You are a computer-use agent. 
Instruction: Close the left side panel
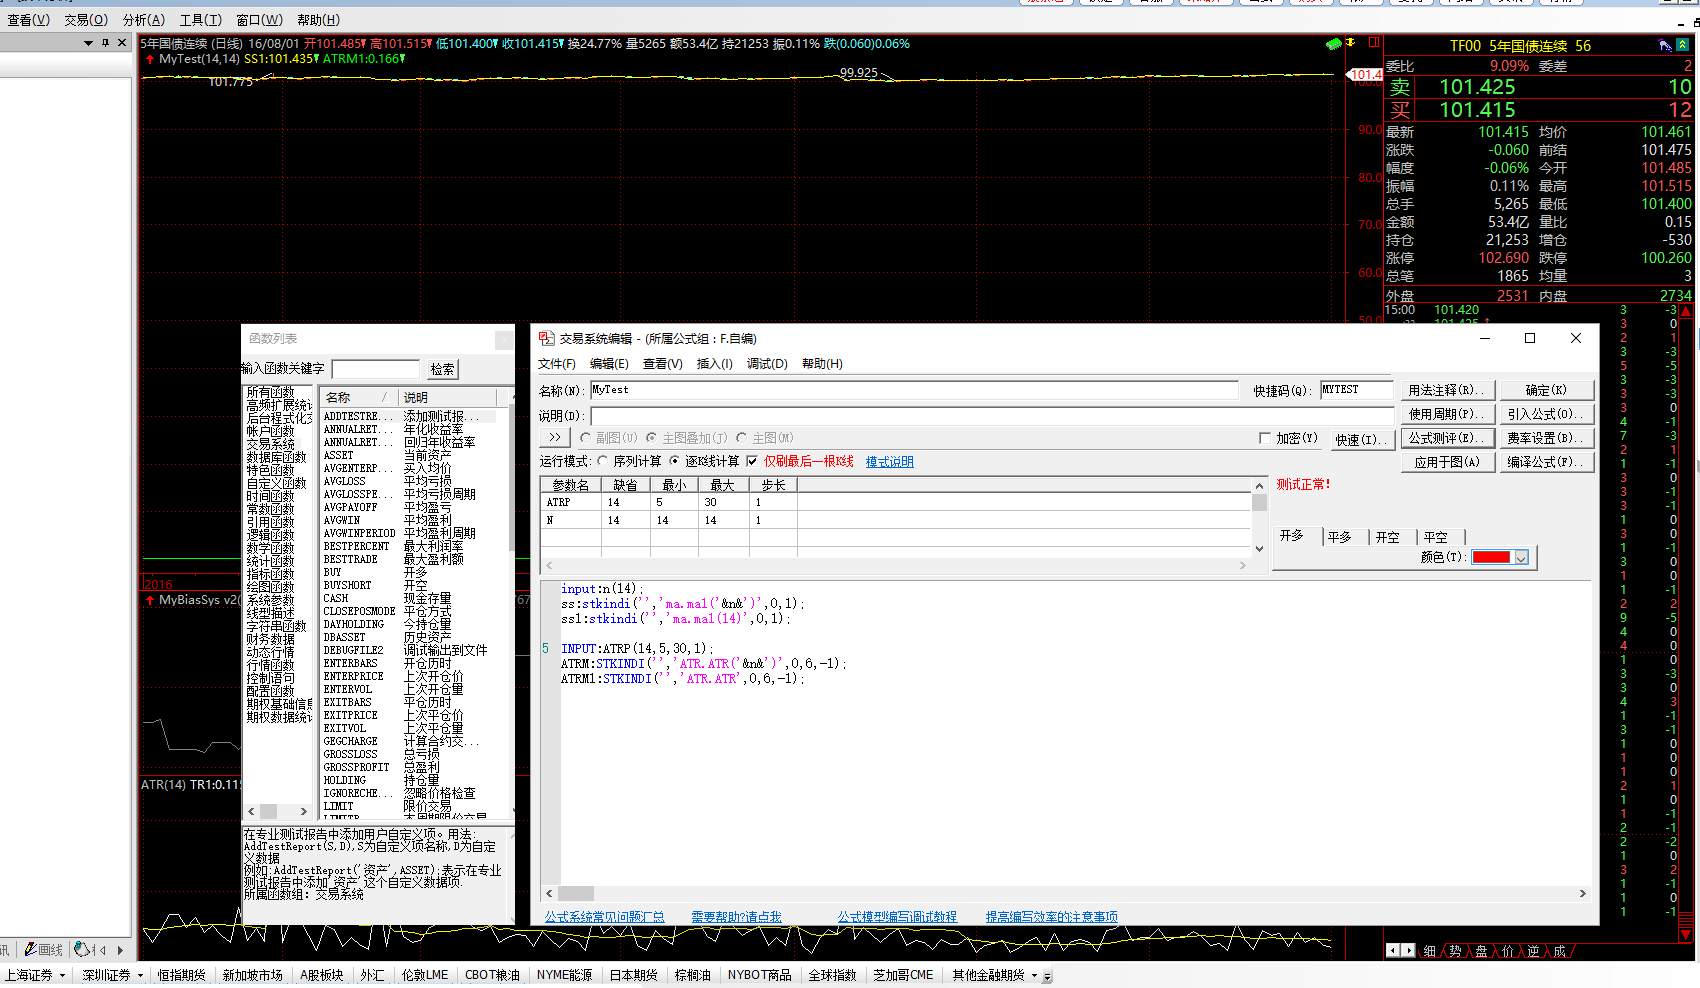122,42
